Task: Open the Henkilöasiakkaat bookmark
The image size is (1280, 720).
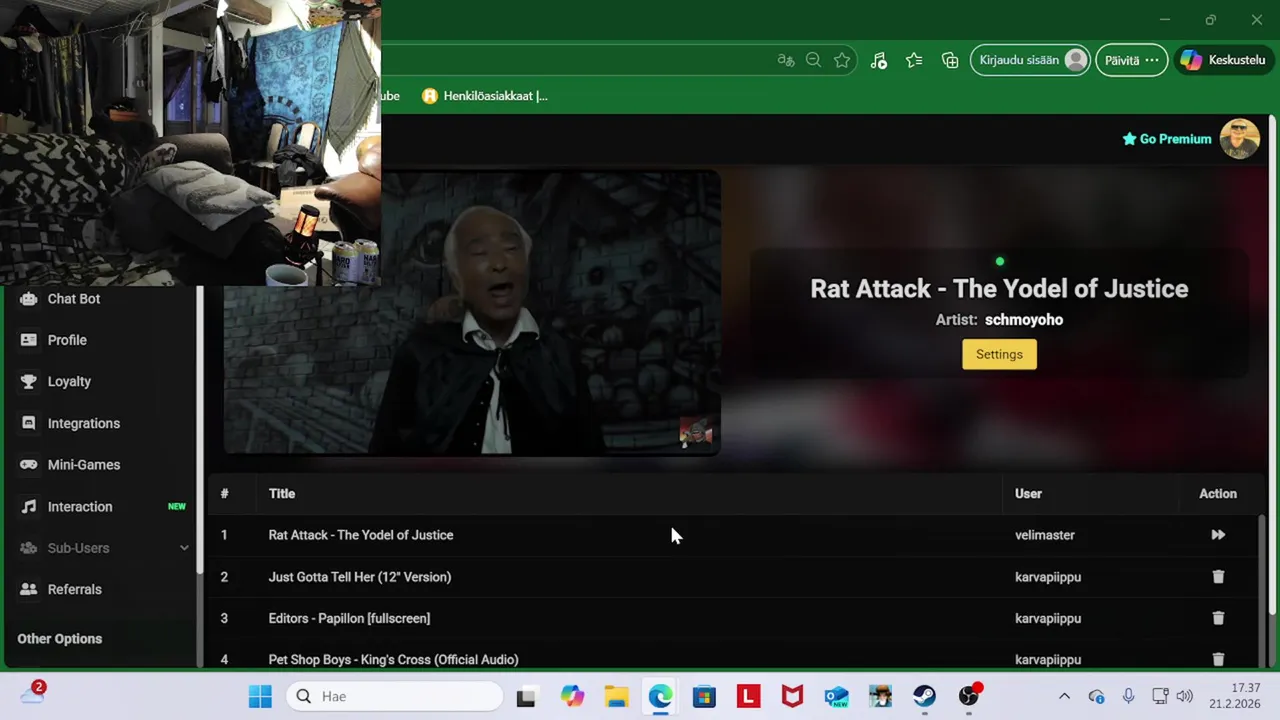Action: (x=485, y=96)
